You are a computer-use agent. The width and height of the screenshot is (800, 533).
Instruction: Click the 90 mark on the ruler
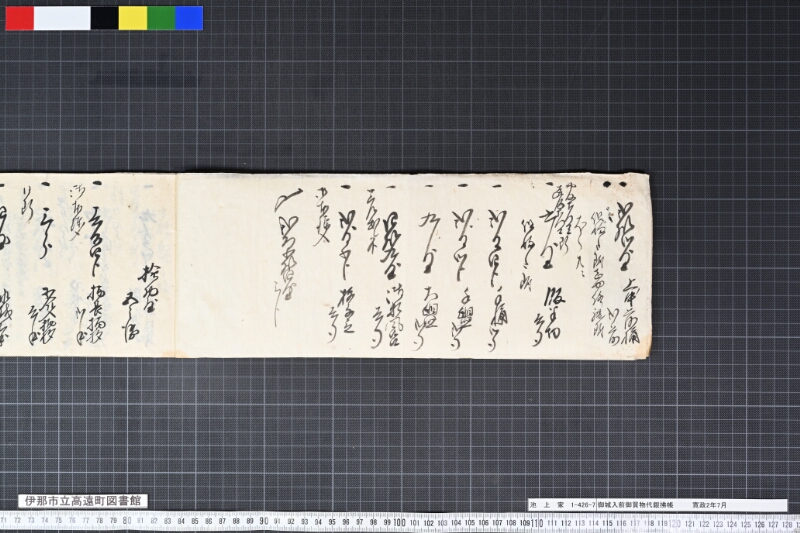tap(263, 521)
